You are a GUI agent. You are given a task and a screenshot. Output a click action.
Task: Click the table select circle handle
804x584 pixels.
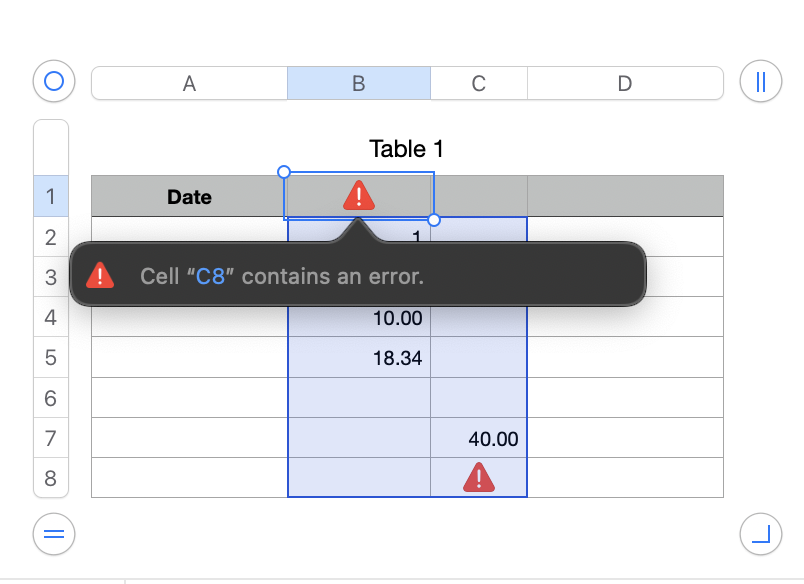54,82
